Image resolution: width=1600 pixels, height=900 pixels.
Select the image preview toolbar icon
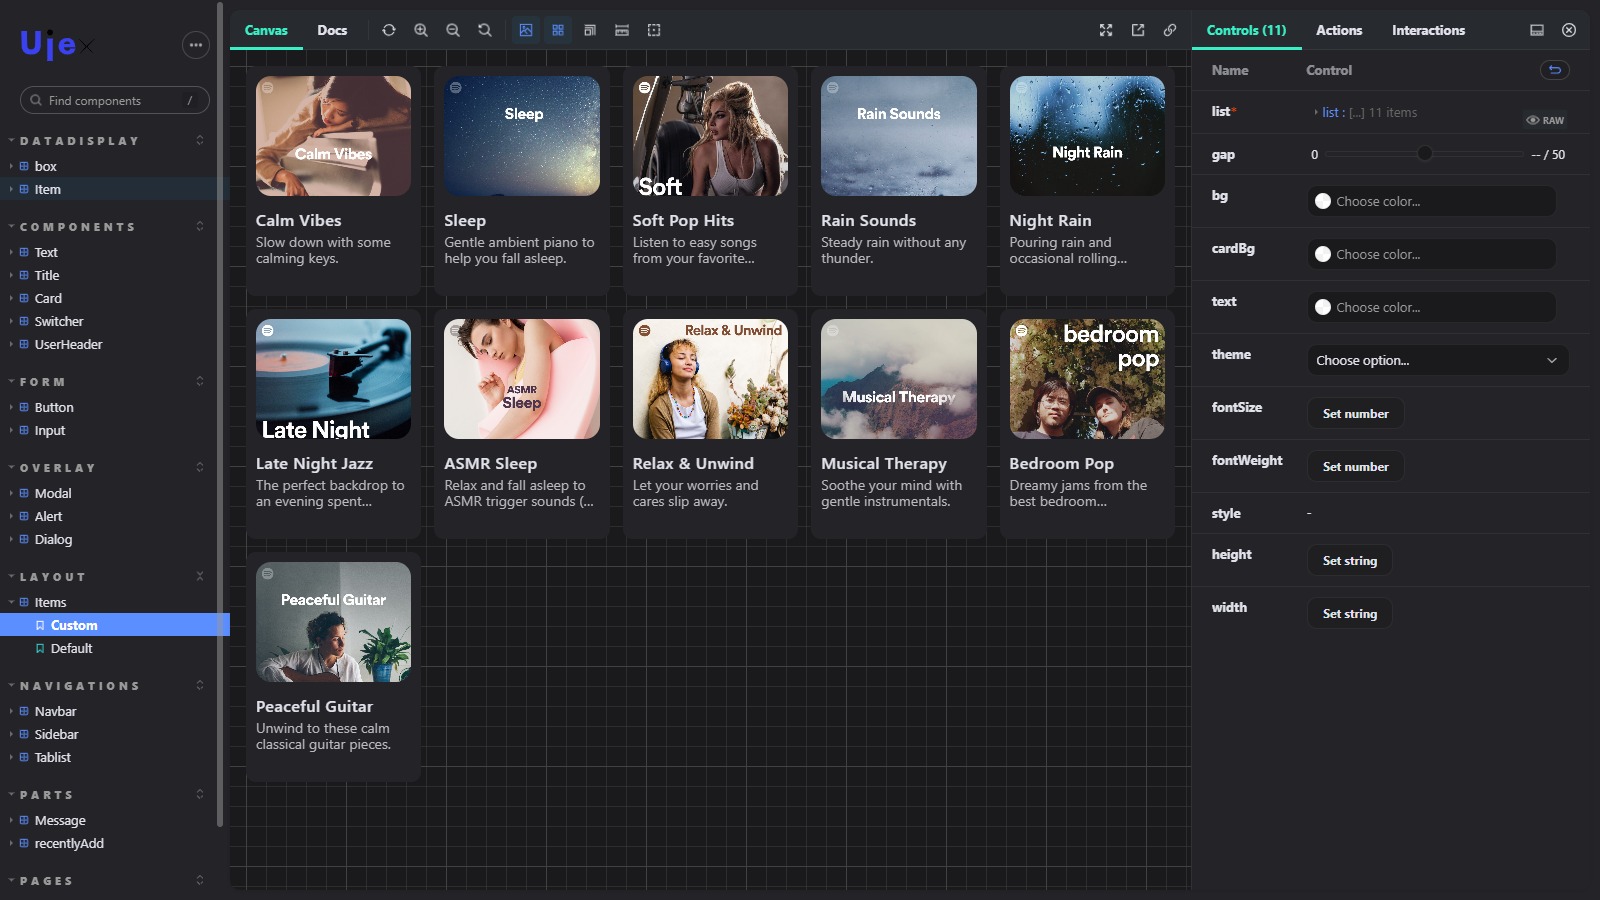click(527, 30)
